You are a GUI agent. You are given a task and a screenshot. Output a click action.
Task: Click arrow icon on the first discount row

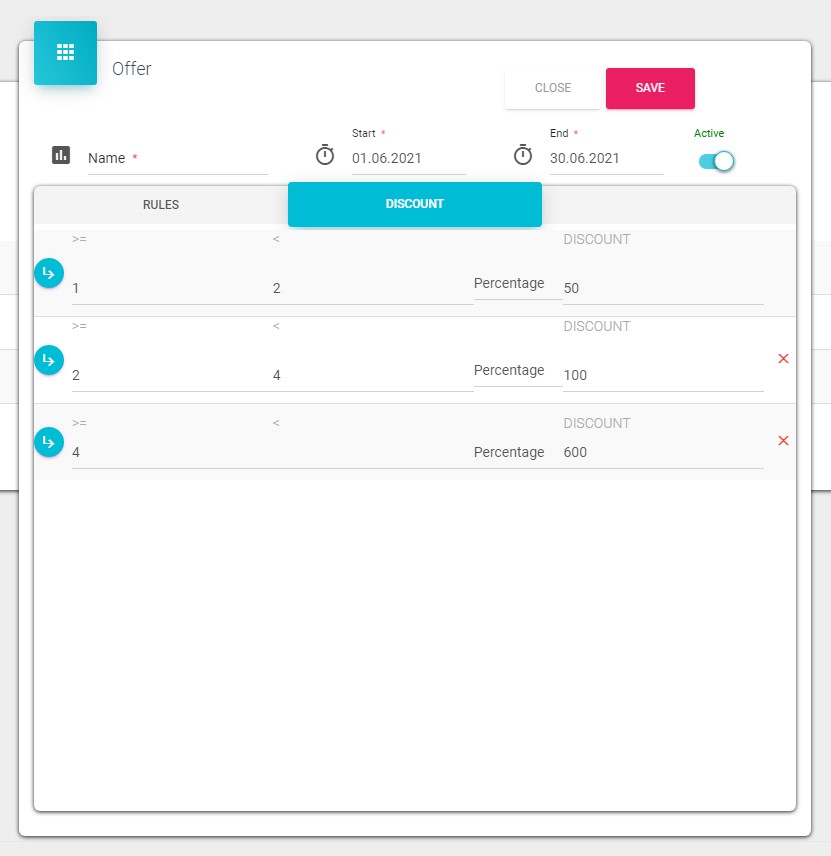[49, 273]
